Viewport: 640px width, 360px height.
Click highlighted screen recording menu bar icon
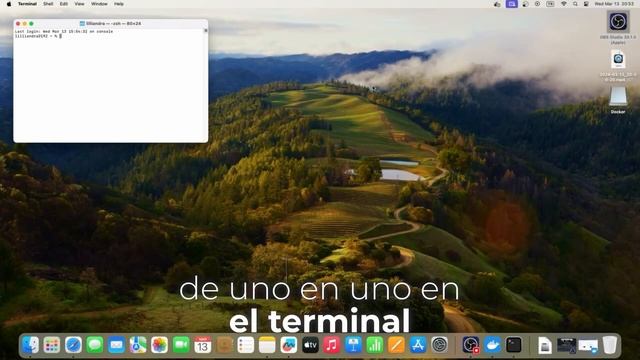pos(512,4)
